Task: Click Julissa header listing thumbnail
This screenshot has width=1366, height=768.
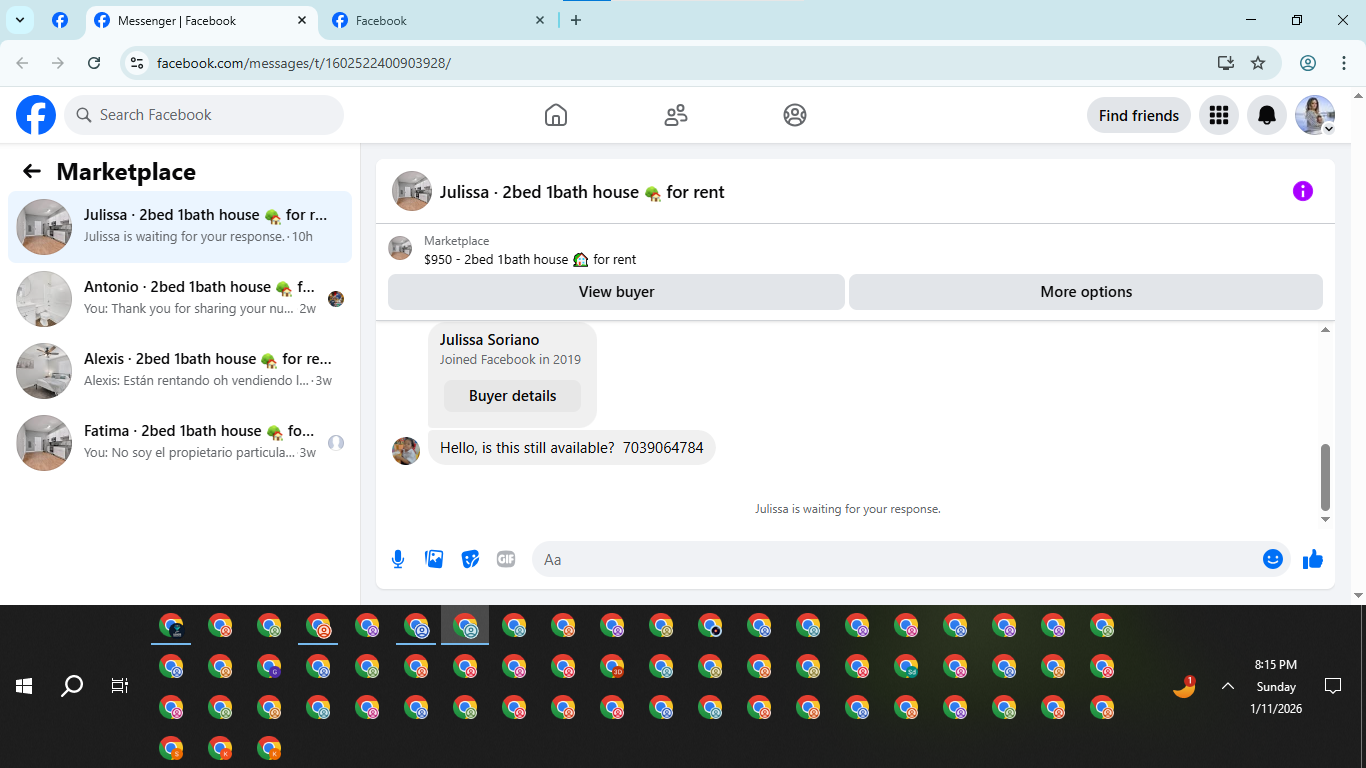Action: click(x=412, y=191)
